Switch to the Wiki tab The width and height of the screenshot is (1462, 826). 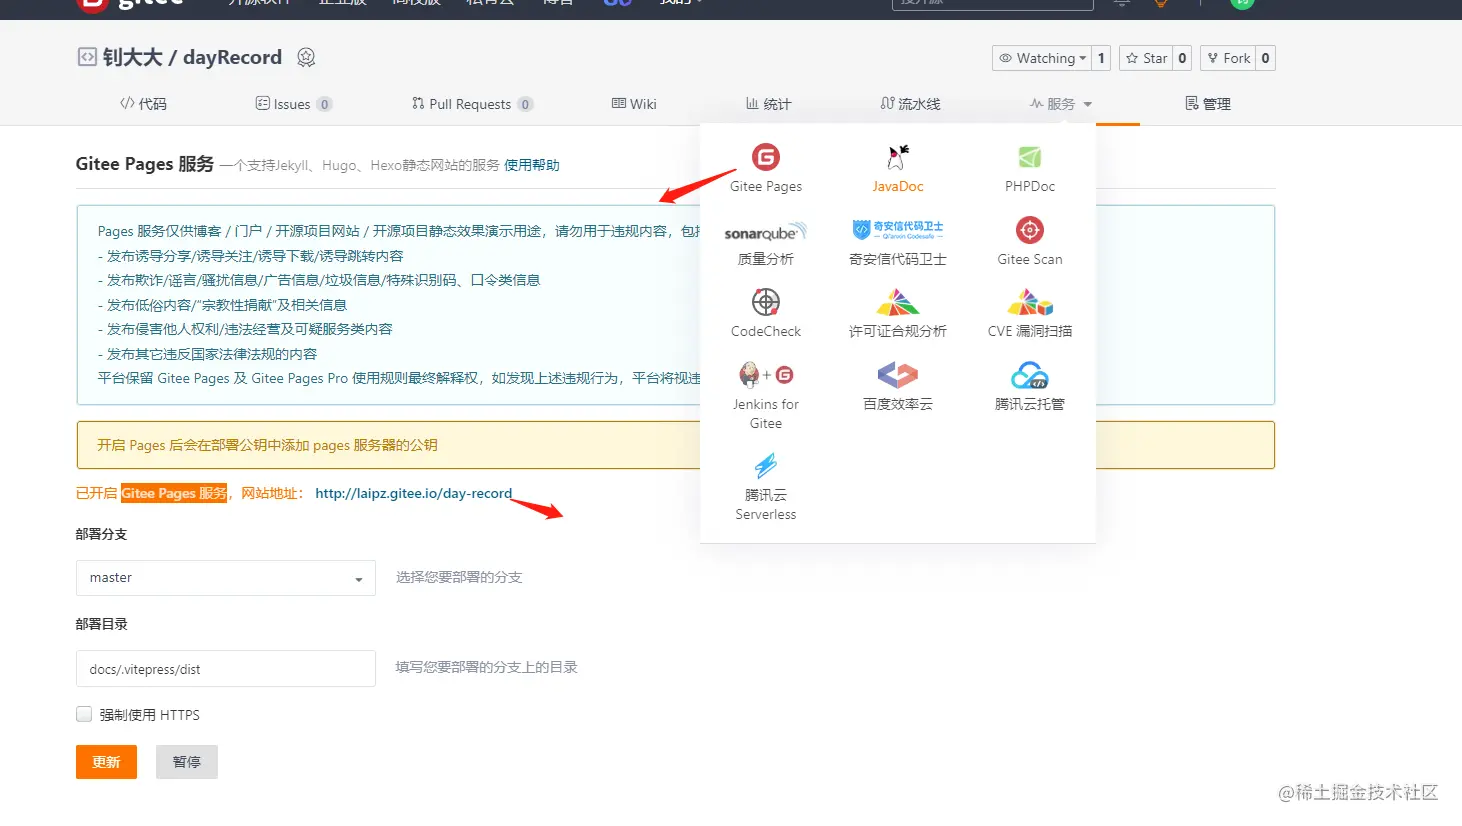pos(634,104)
